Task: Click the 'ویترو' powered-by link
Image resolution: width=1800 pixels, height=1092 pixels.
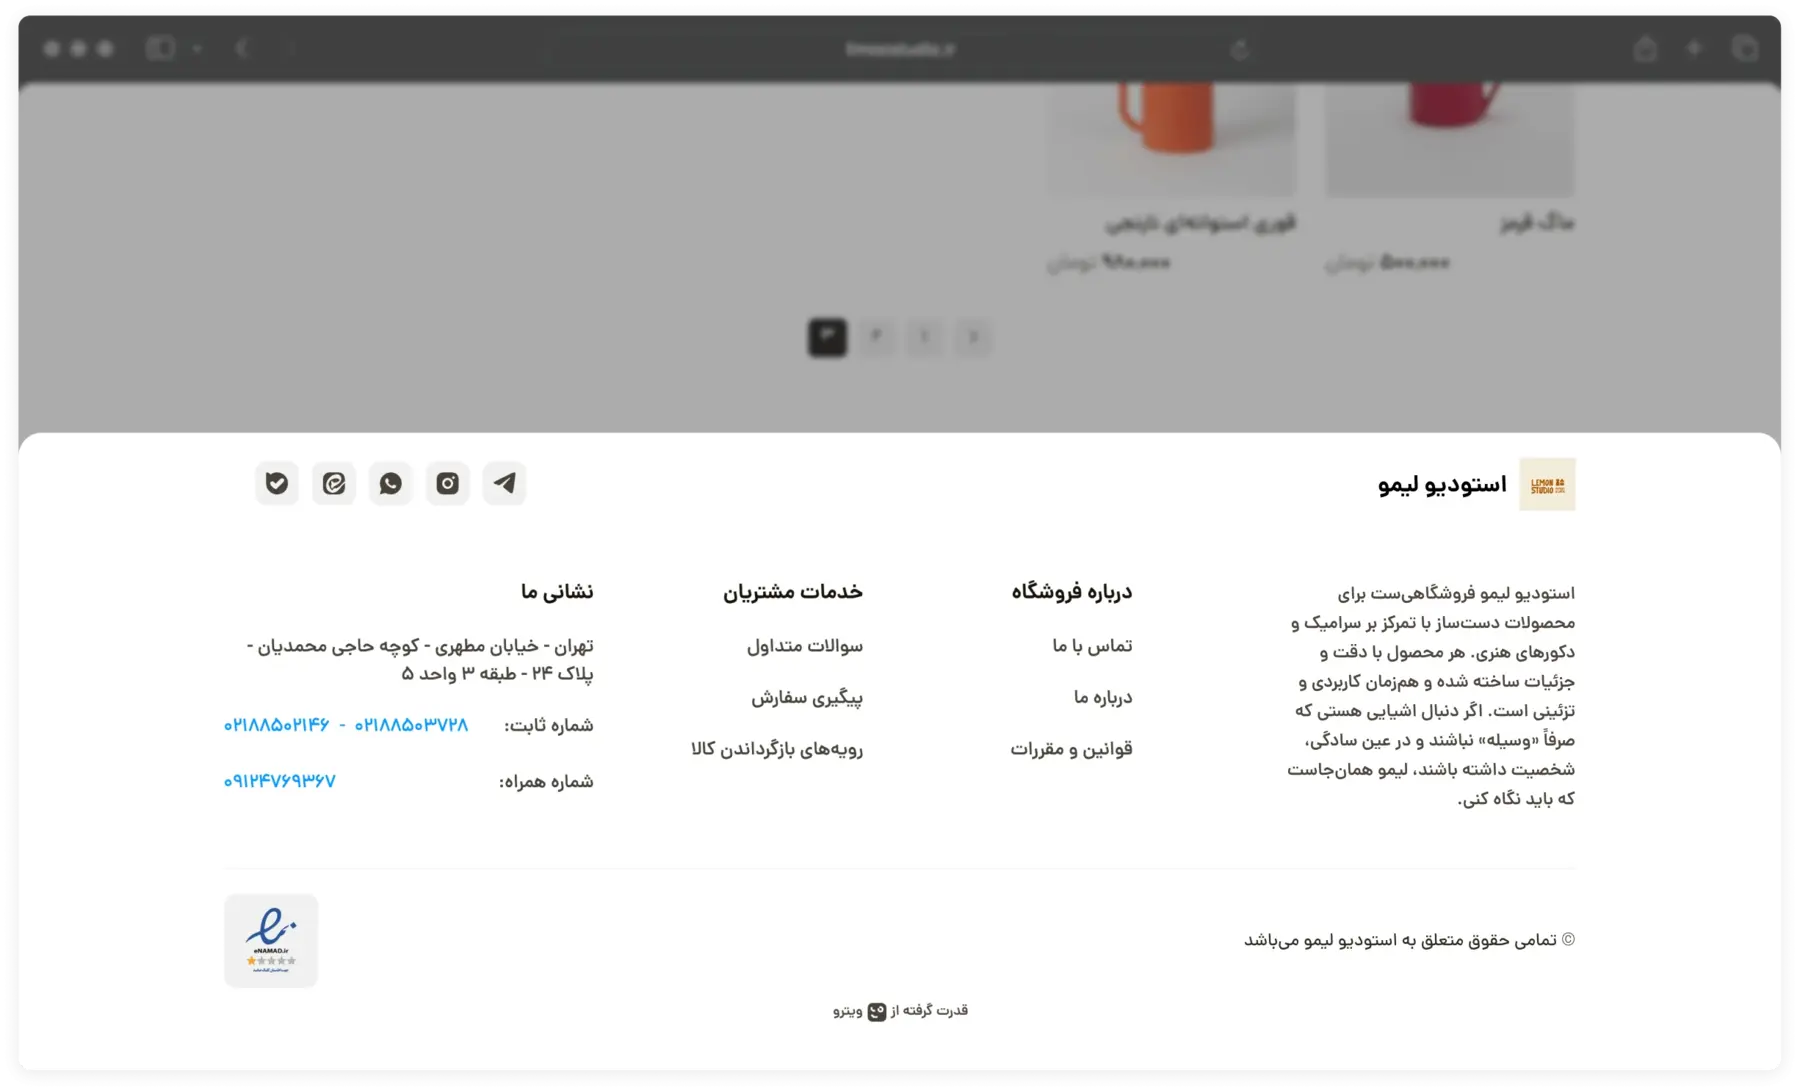Action: [x=848, y=1011]
